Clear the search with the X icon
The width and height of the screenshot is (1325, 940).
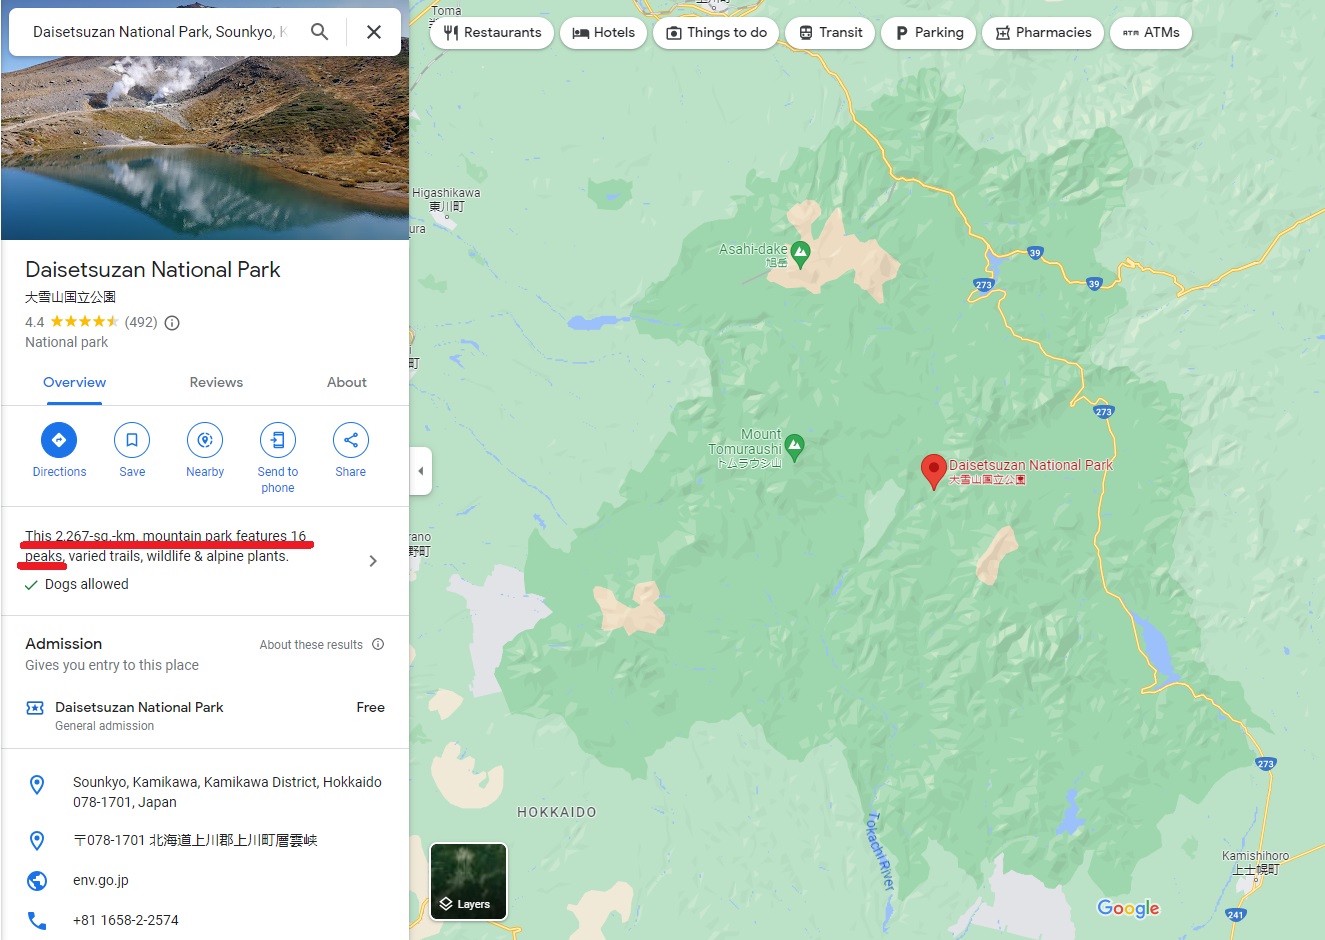[x=374, y=32]
